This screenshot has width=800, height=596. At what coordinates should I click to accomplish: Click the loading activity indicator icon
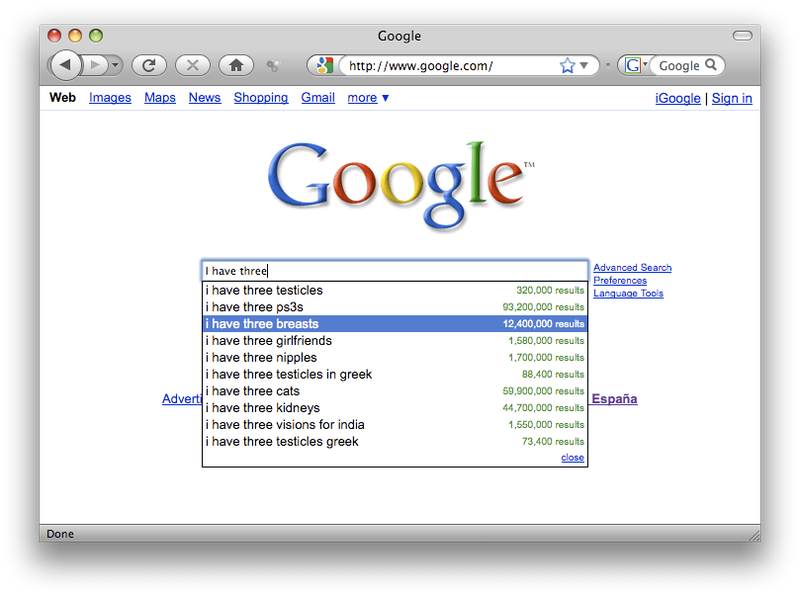(x=273, y=65)
